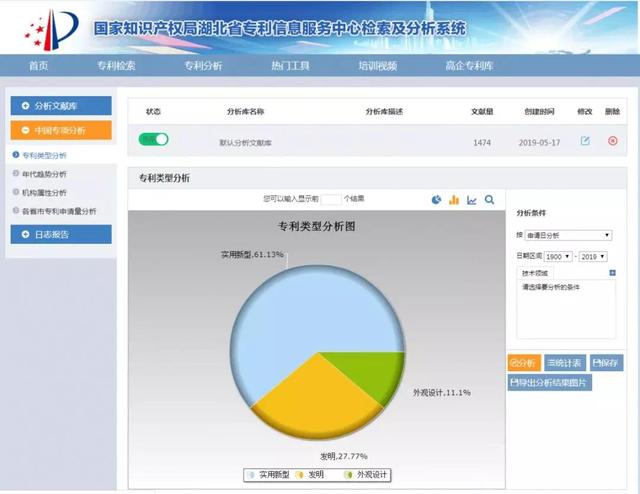Click the edit icon for default library
This screenshot has height=494, width=640.
point(585,141)
